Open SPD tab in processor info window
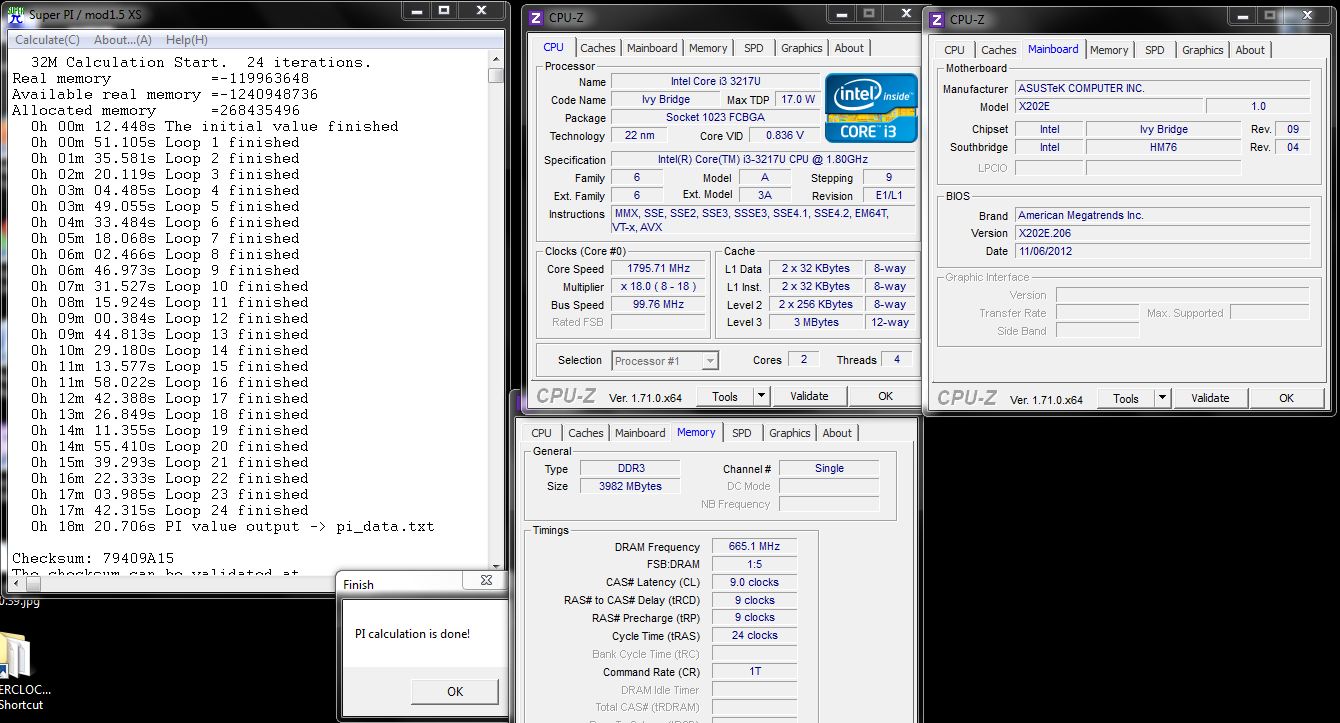Screen dimensions: 1340x723 pyautogui.click(x=754, y=48)
